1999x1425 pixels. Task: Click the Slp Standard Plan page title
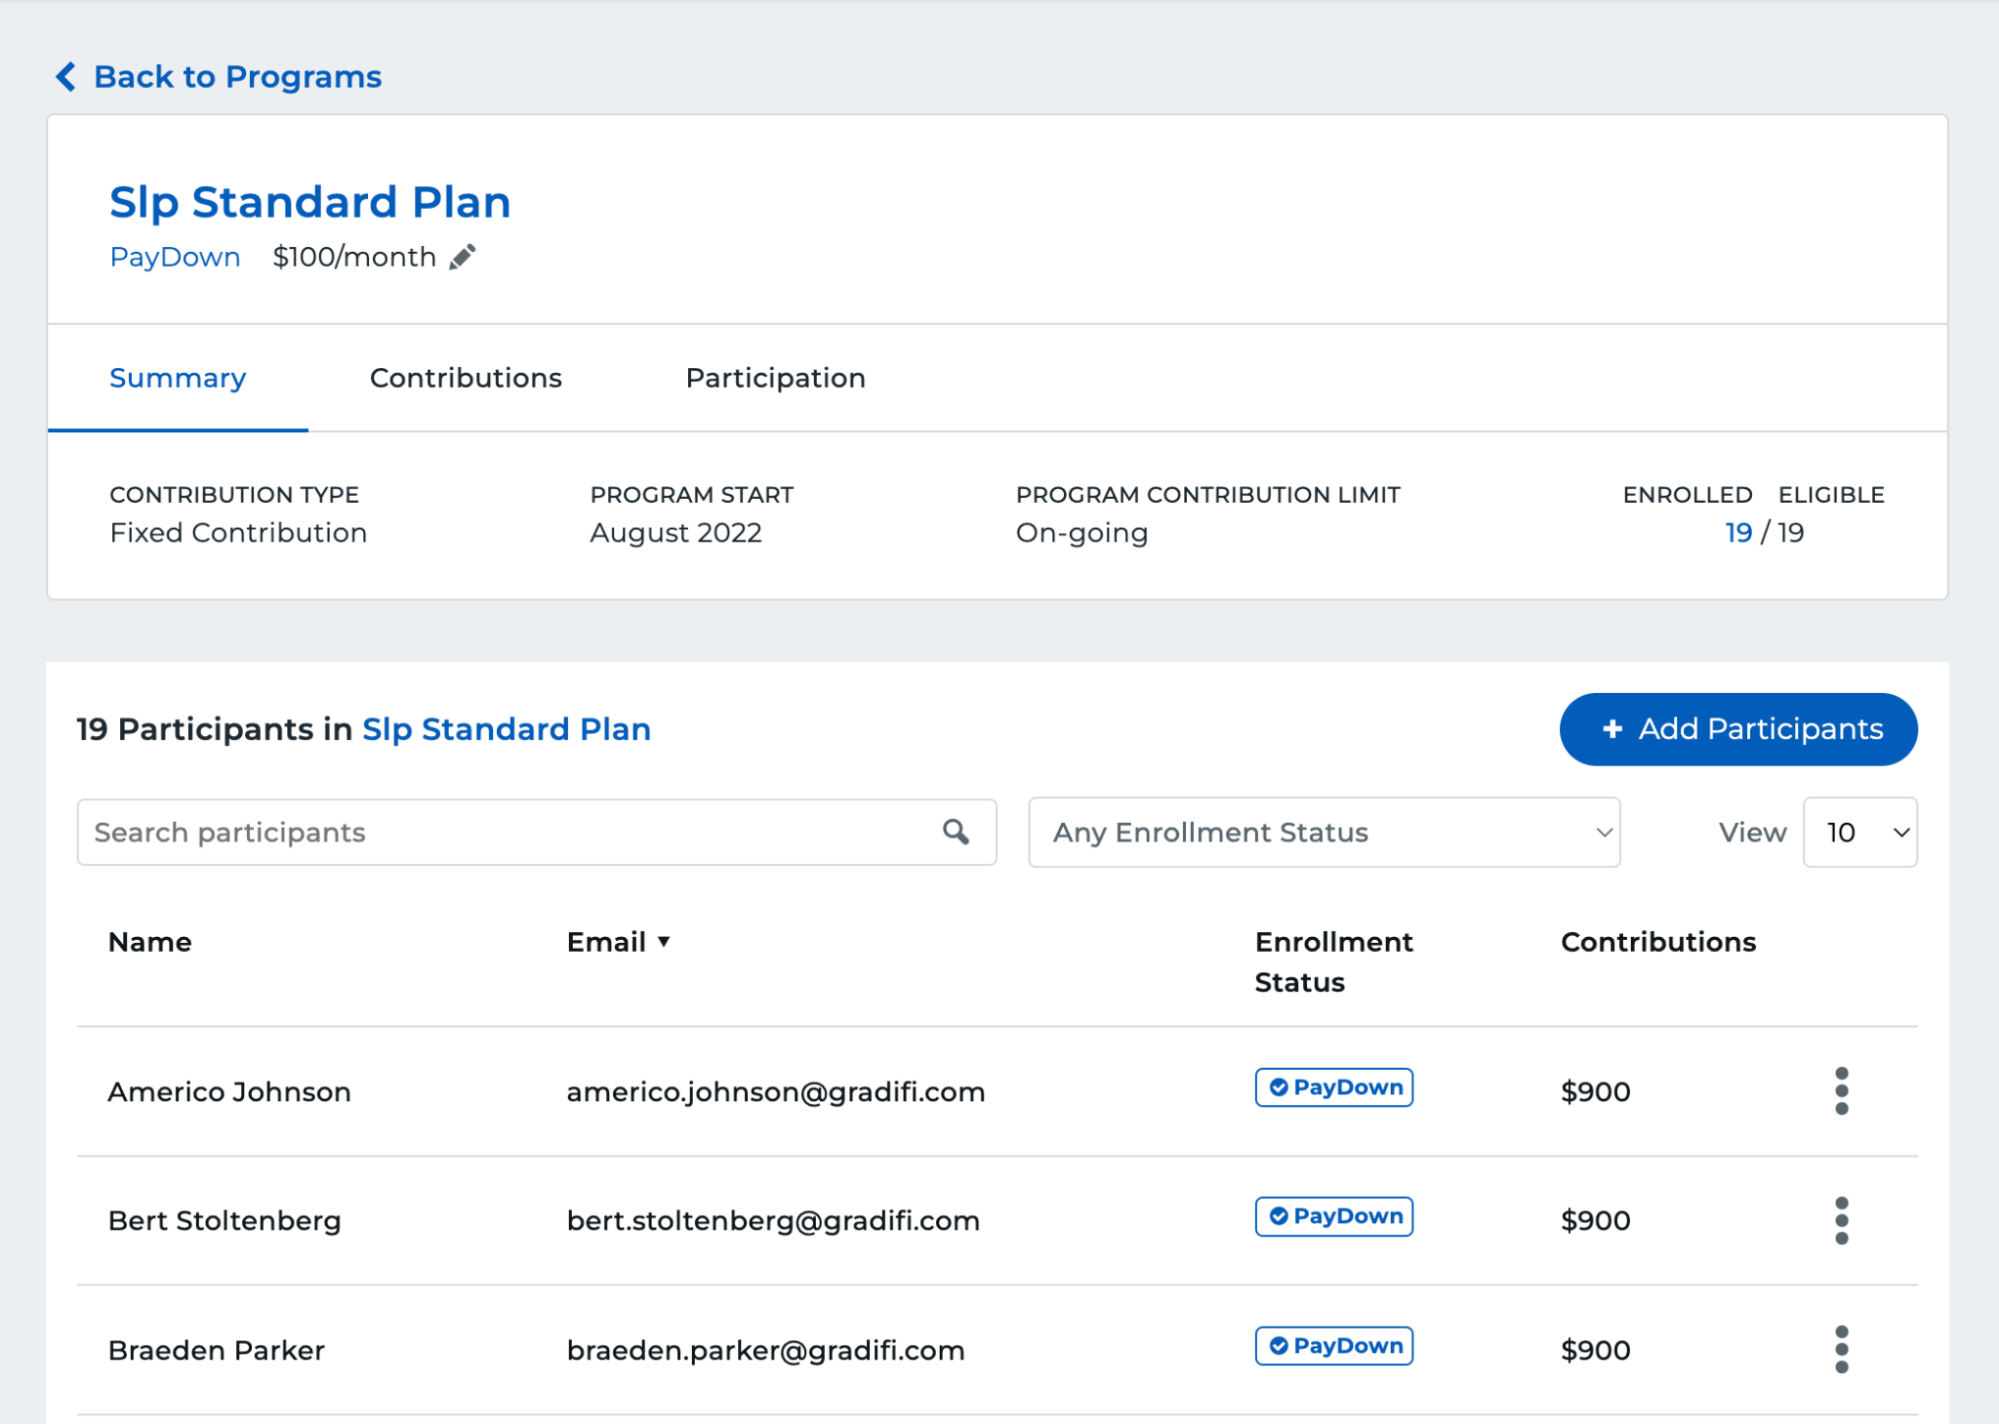310,202
